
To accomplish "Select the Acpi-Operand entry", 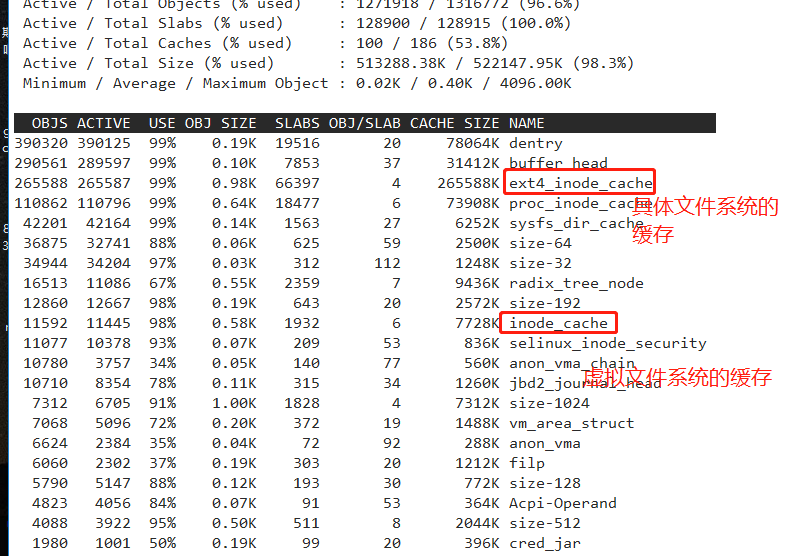I will [562, 503].
